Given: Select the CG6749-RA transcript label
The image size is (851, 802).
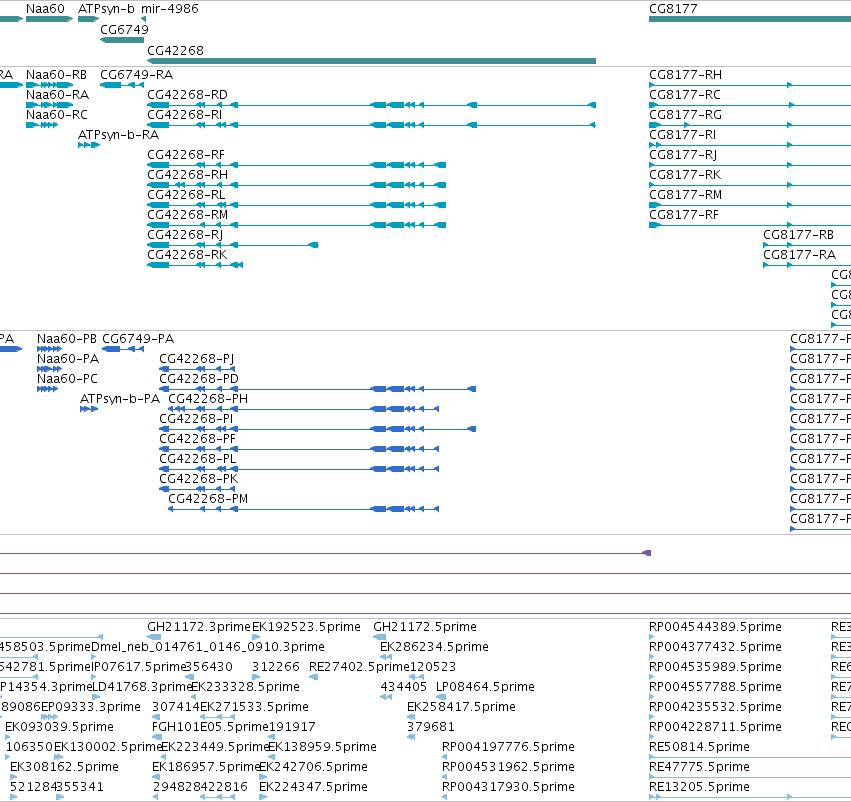Looking at the screenshot, I should pos(137,74).
